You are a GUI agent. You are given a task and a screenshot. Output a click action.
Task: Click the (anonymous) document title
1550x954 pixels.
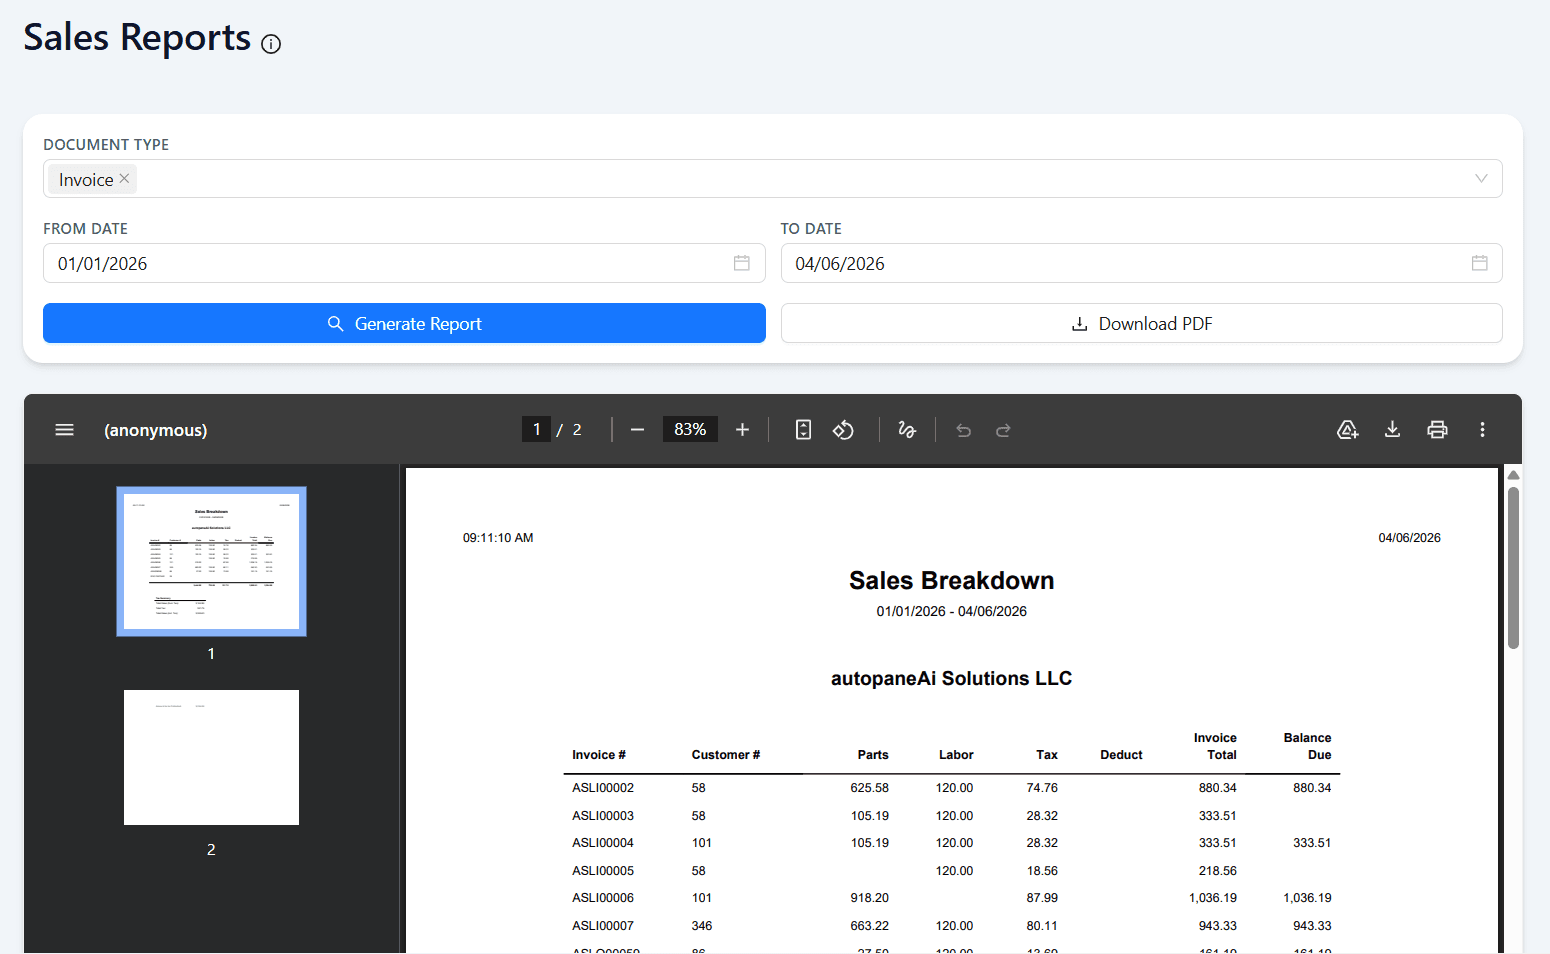pyautogui.click(x=156, y=430)
